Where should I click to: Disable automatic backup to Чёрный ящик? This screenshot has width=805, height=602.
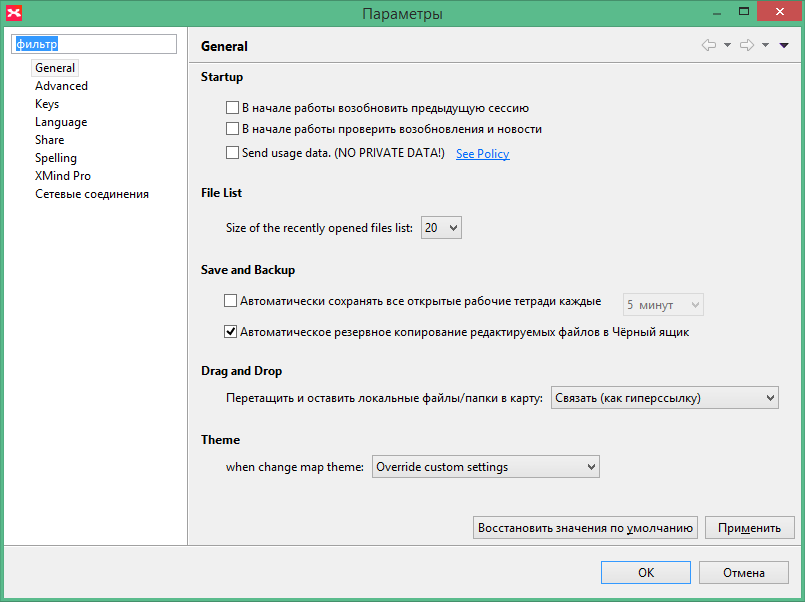coord(231,332)
